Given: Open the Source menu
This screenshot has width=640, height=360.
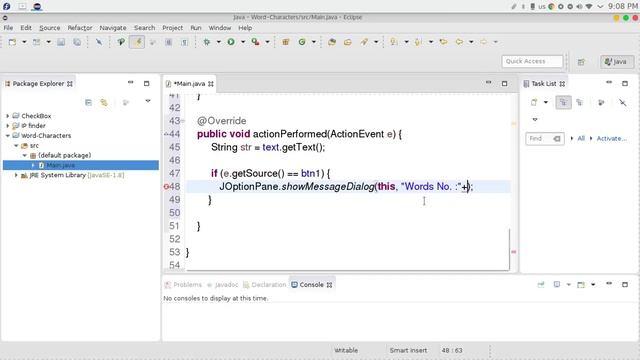Looking at the screenshot, I should click(x=49, y=28).
